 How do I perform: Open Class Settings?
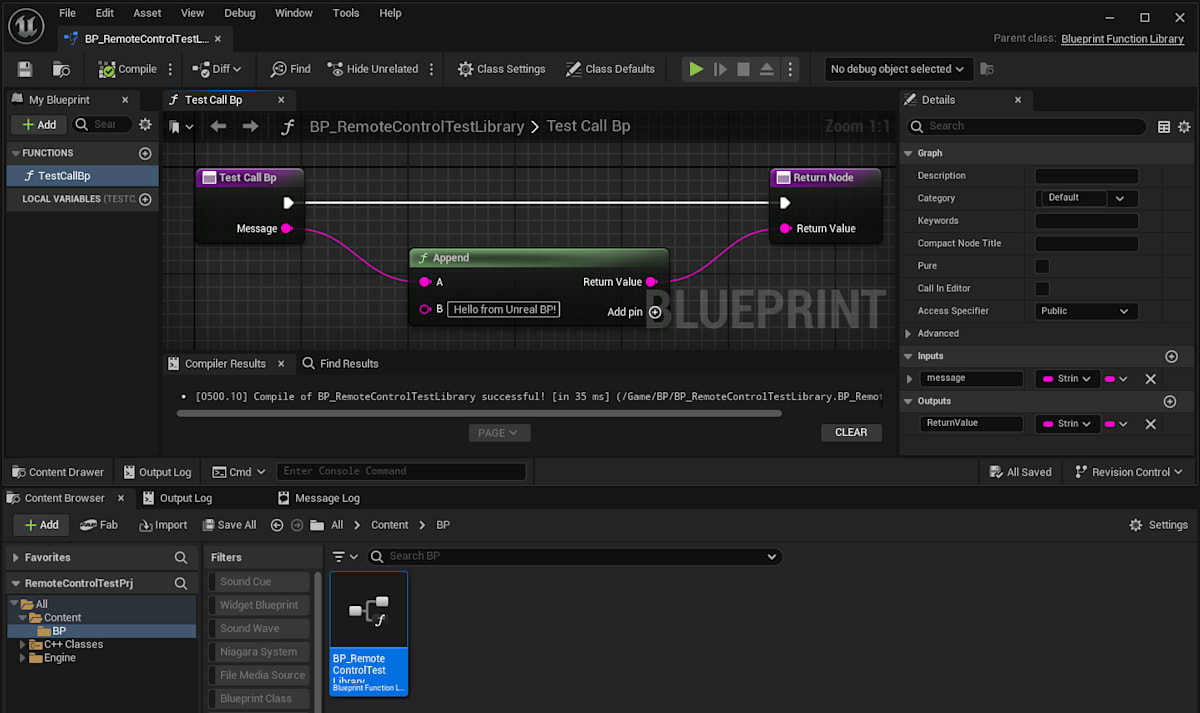tap(501, 69)
